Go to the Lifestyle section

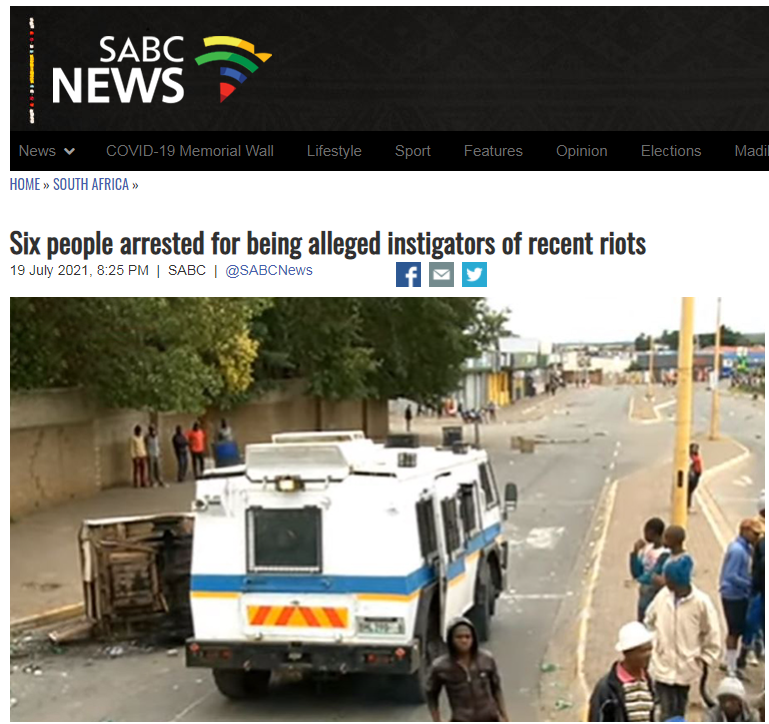334,151
